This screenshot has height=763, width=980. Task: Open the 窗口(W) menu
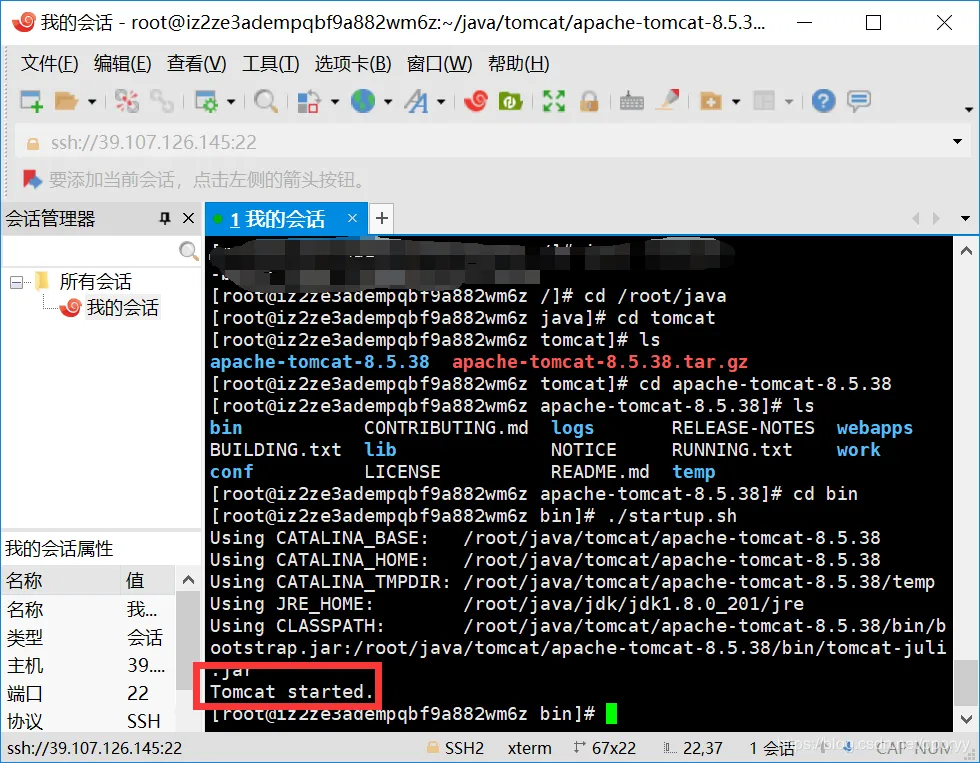439,64
